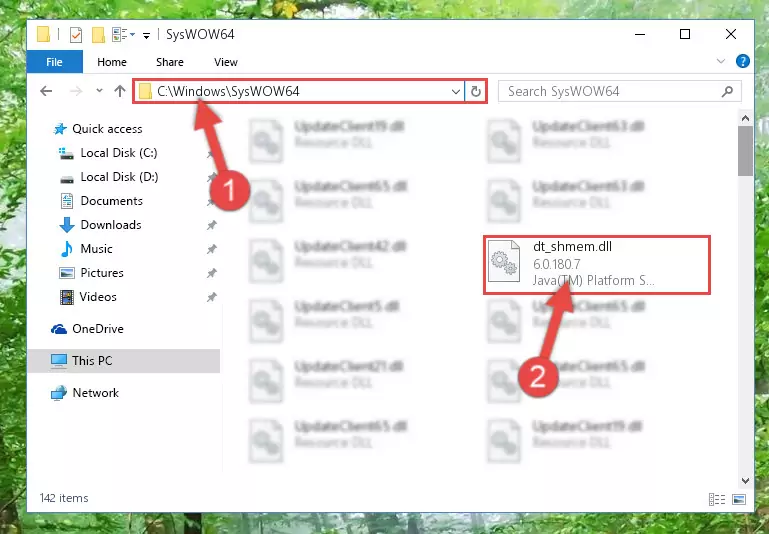Select OneDrive in navigation pane

[x=98, y=329]
